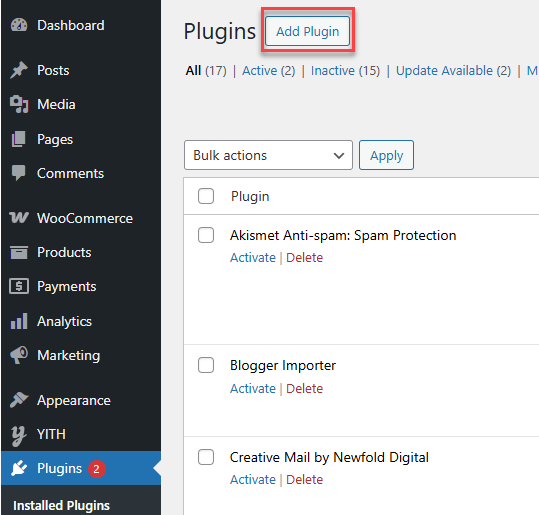Activate the Blogger Importer plugin

point(253,388)
